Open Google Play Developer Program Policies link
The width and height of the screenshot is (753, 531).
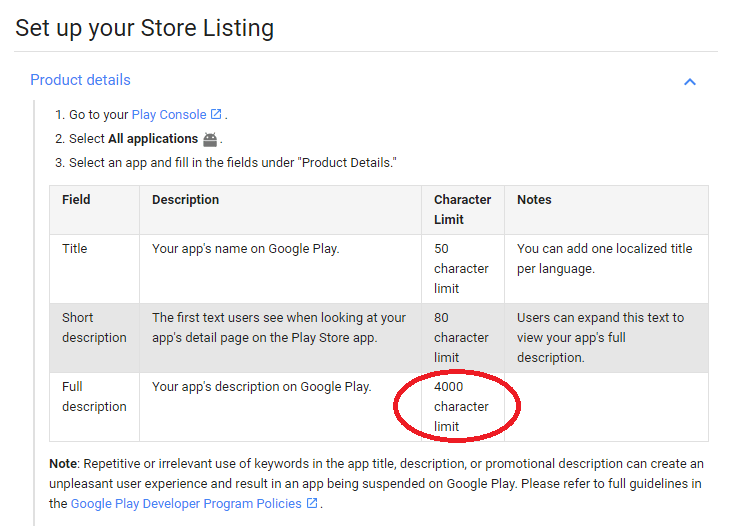click(x=186, y=504)
